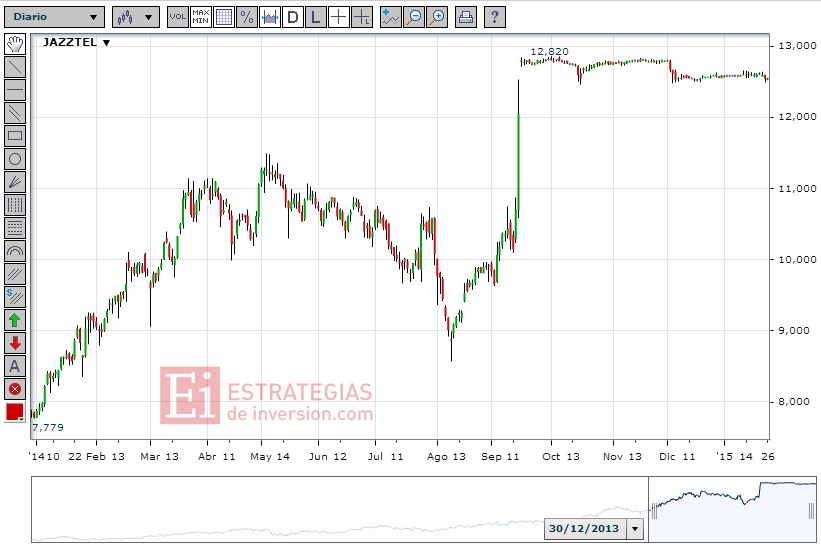Expand the 30/12/2013 date dropdown
The image size is (821, 549).
pos(635,529)
